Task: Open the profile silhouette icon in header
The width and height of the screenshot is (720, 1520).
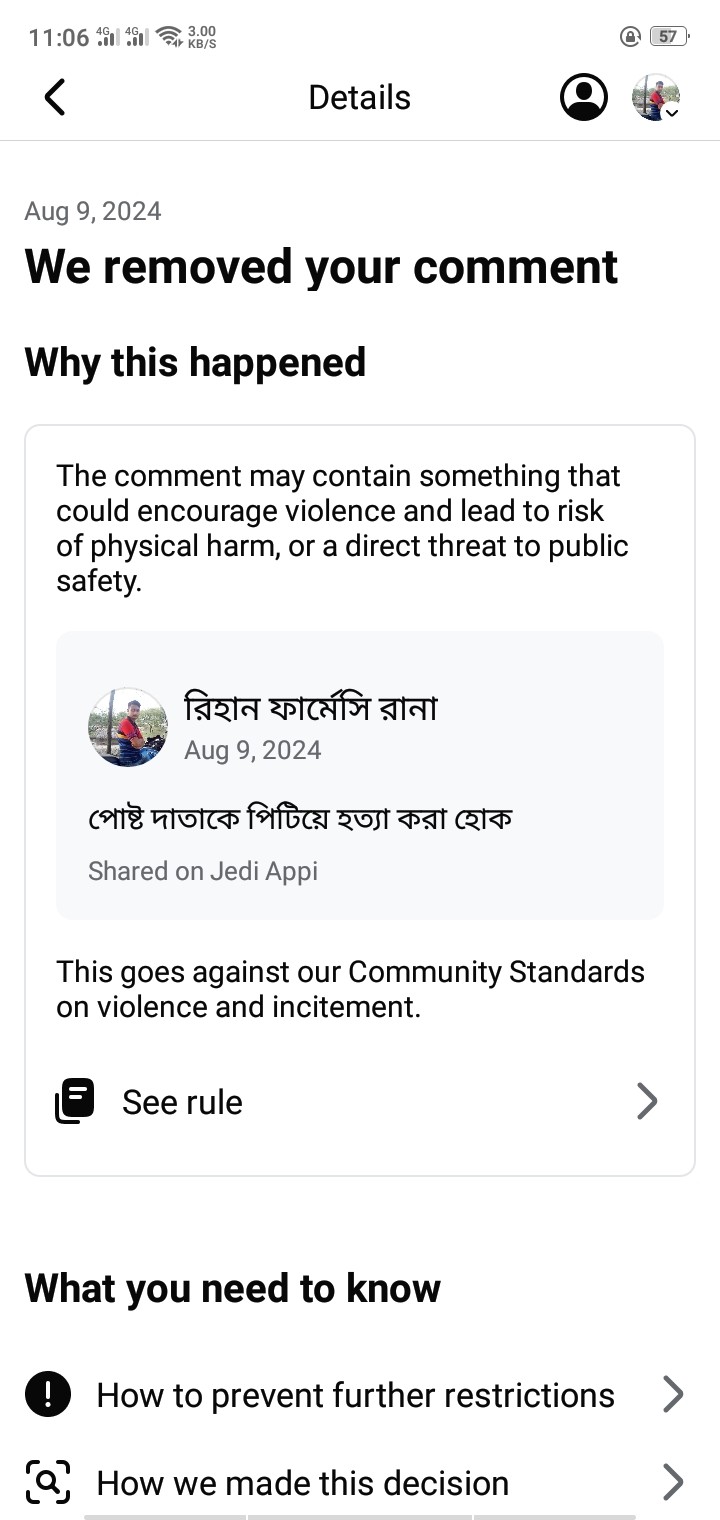Action: [584, 97]
